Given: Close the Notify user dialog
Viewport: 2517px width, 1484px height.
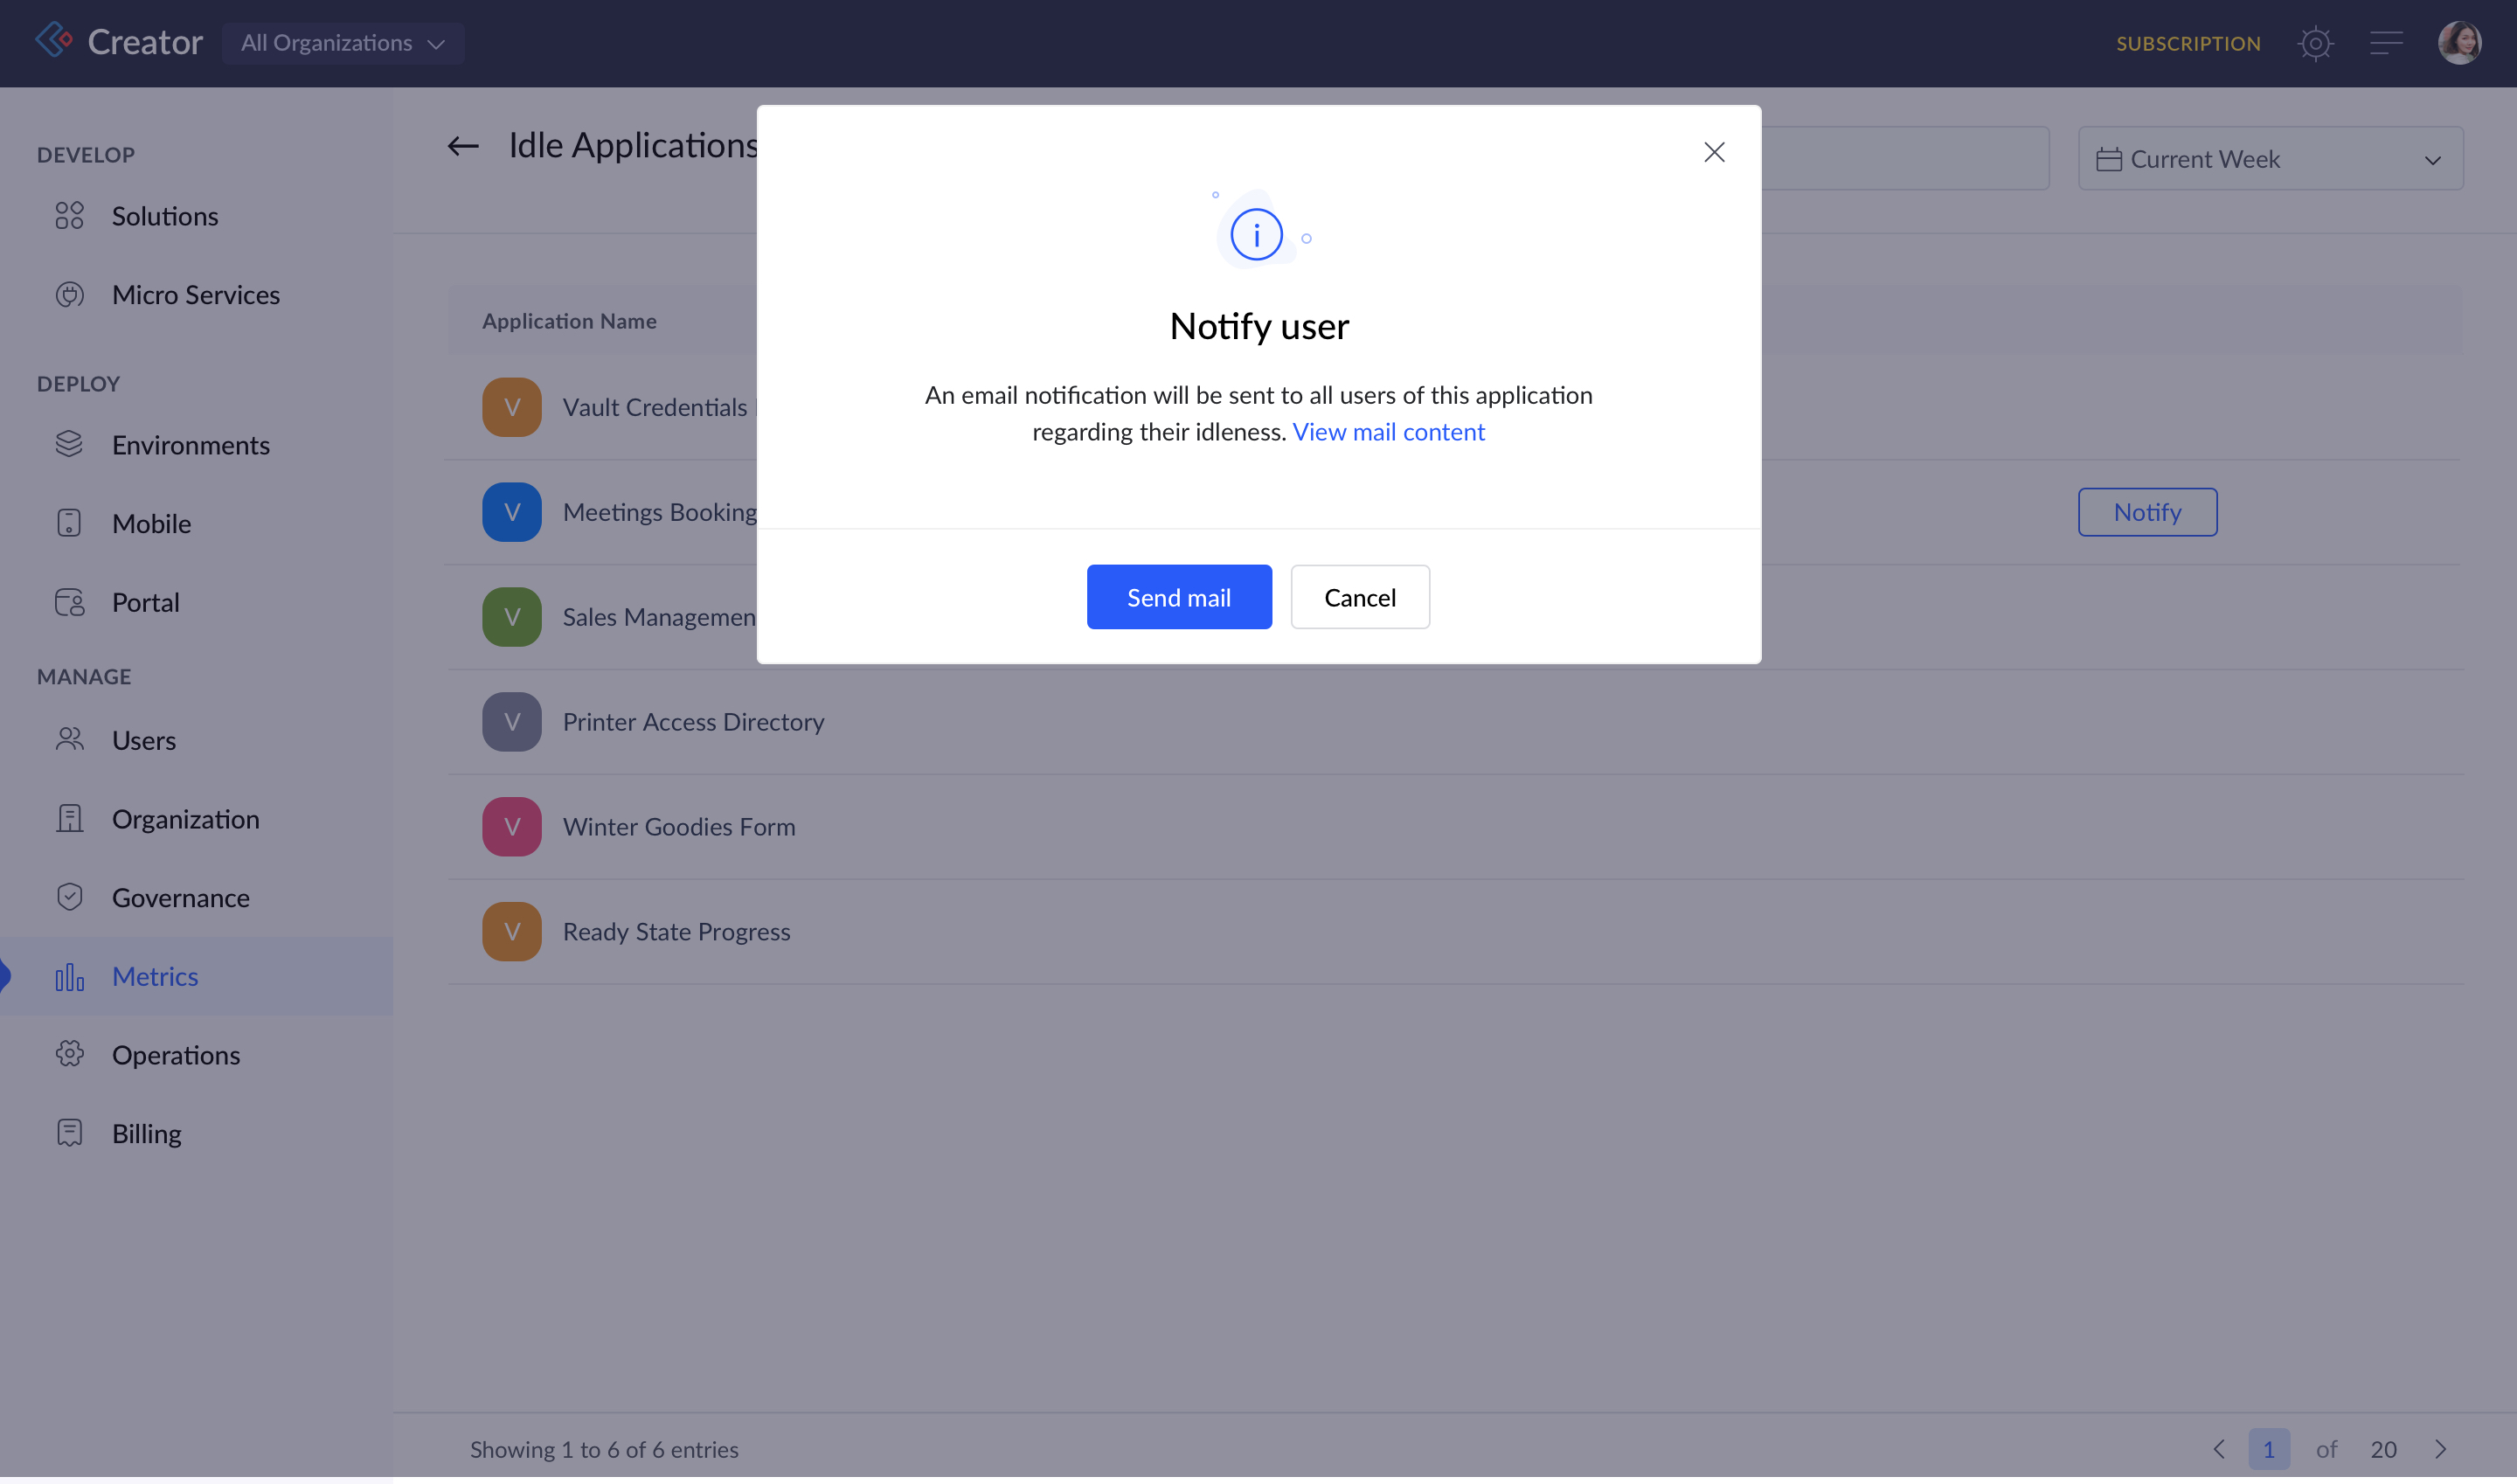Looking at the screenshot, I should 1714,152.
